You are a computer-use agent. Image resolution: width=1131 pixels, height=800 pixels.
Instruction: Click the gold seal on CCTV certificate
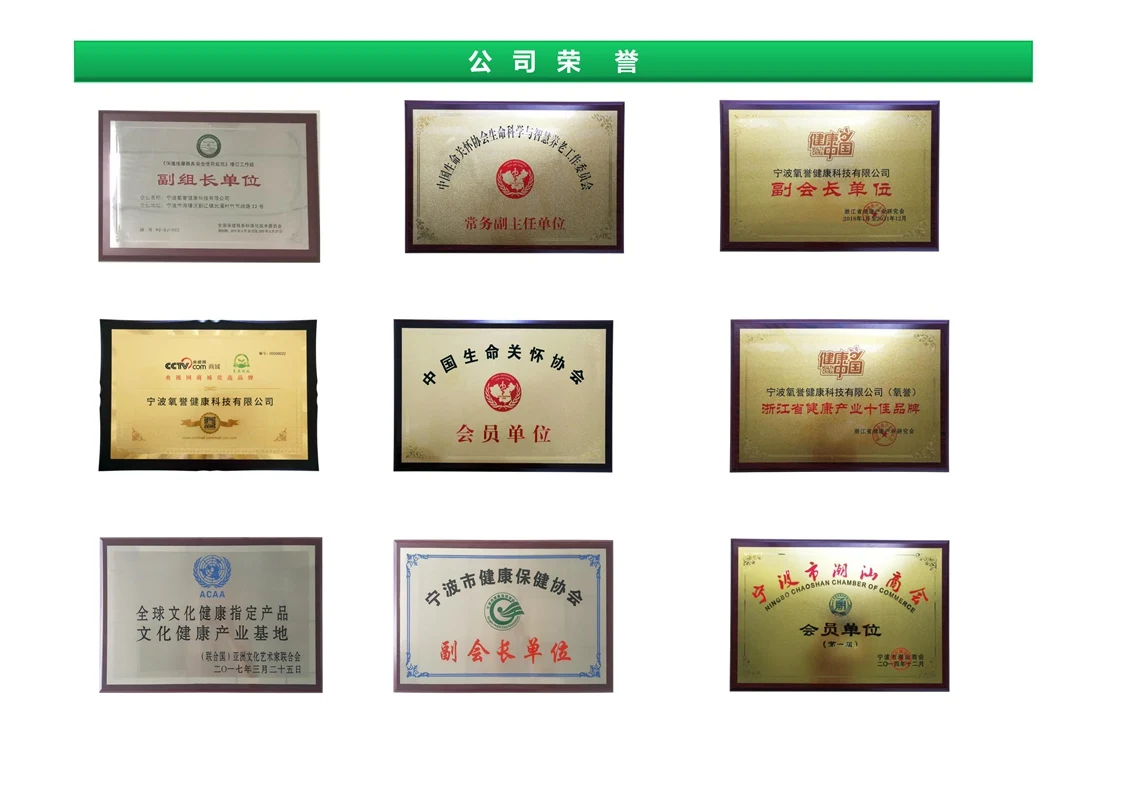[x=209, y=423]
